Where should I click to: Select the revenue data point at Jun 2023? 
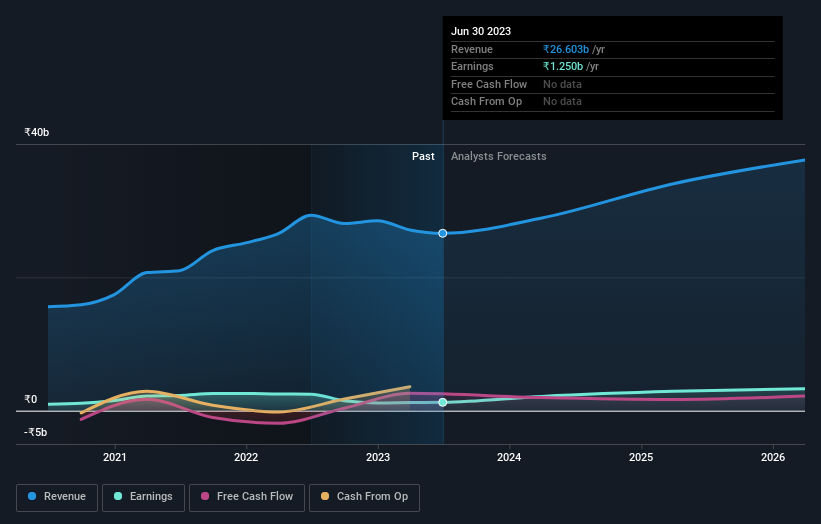click(443, 233)
